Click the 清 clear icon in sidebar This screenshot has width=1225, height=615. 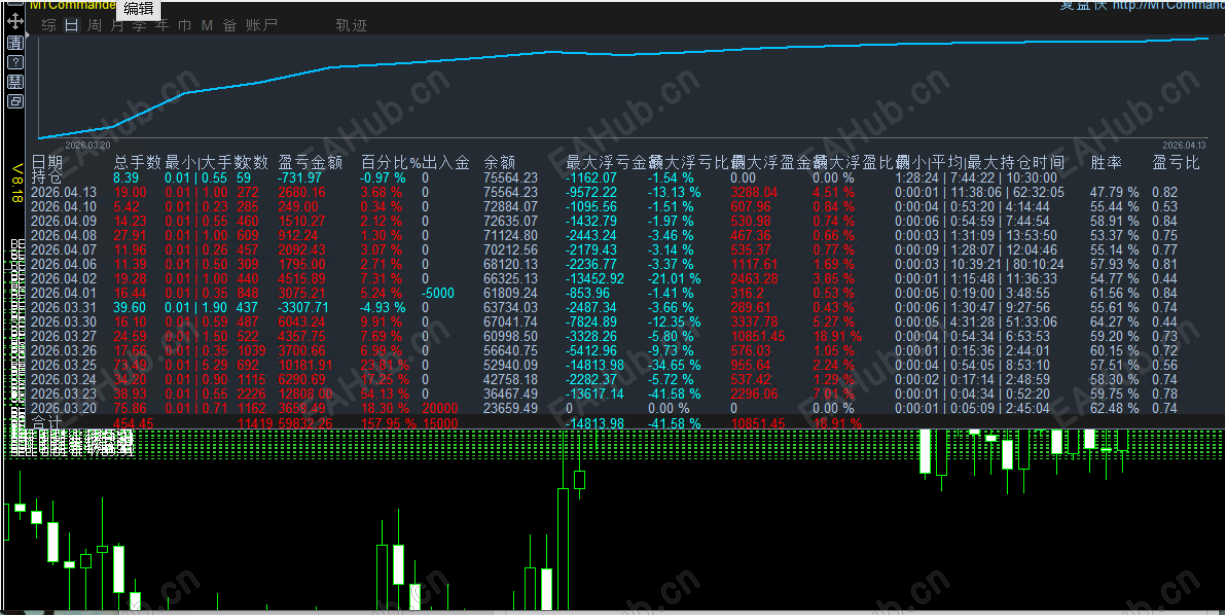[15, 43]
